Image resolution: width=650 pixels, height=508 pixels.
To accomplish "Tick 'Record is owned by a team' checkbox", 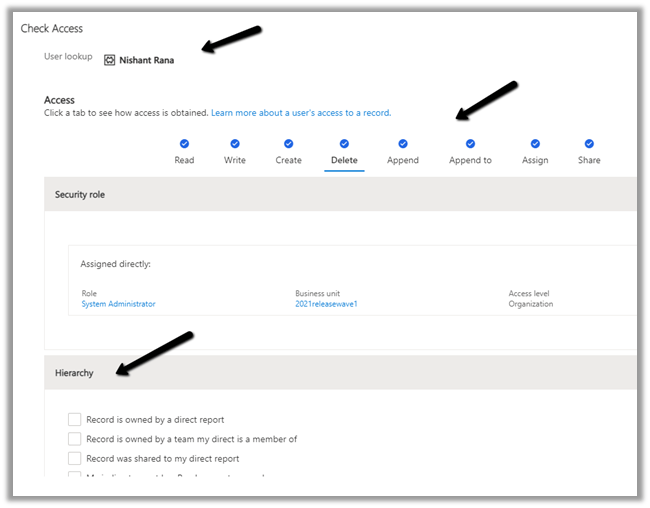I will pyautogui.click(x=75, y=439).
